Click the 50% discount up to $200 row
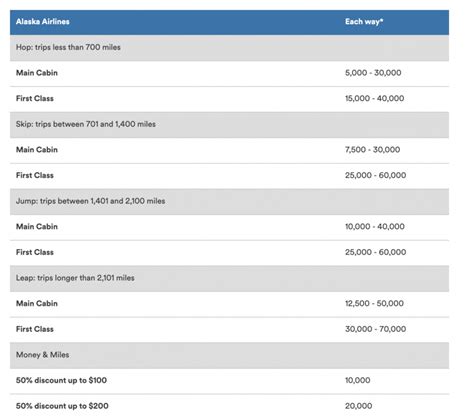Image resolution: width=474 pixels, height=420 pixels. pyautogui.click(x=229, y=406)
